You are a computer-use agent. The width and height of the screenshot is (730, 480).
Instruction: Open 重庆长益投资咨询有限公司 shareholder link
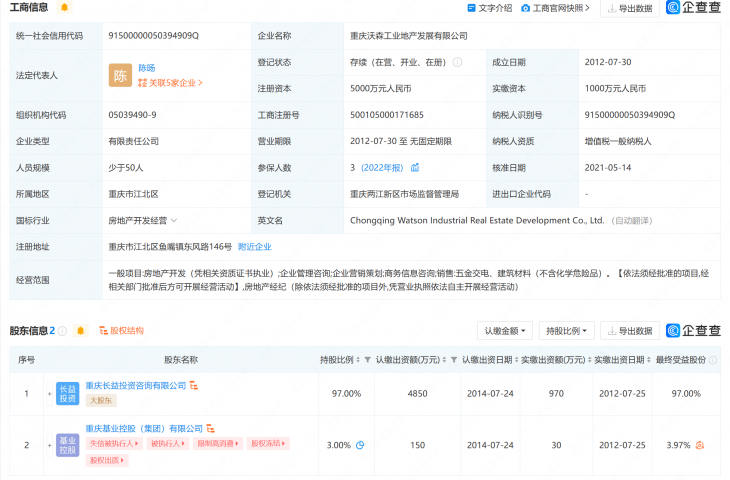pyautogui.click(x=136, y=385)
